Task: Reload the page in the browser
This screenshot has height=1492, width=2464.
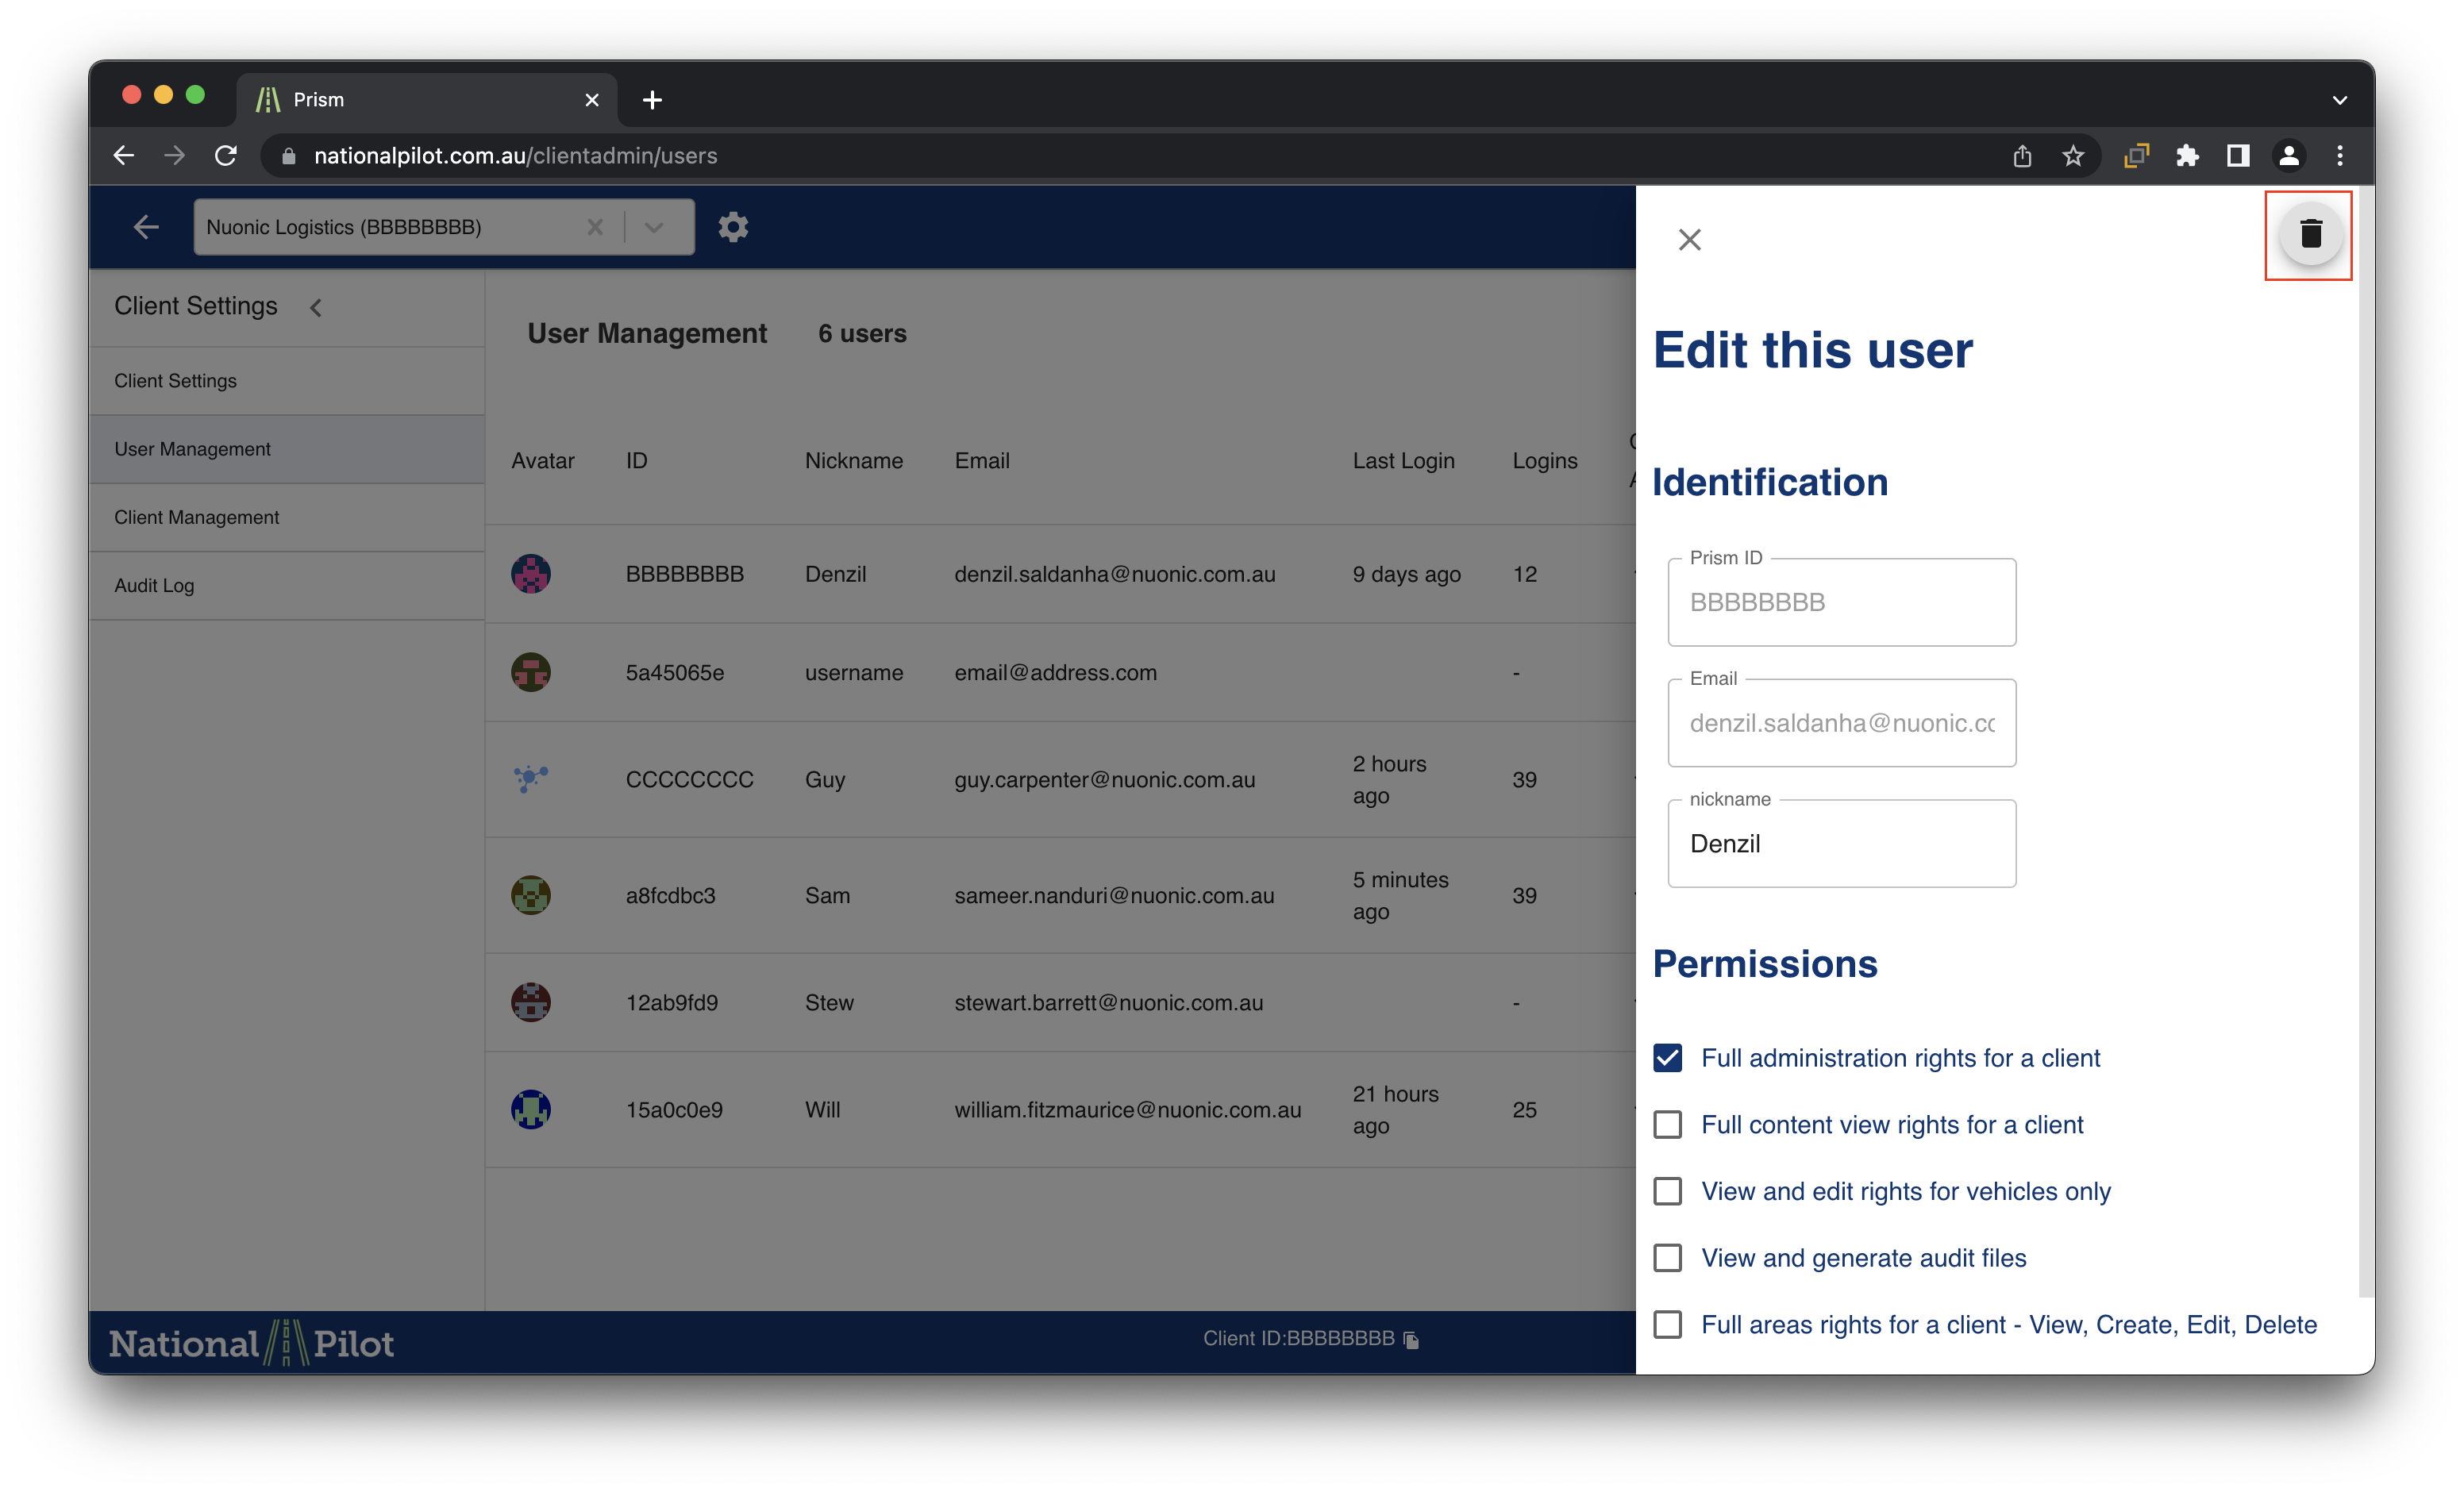Action: (226, 156)
